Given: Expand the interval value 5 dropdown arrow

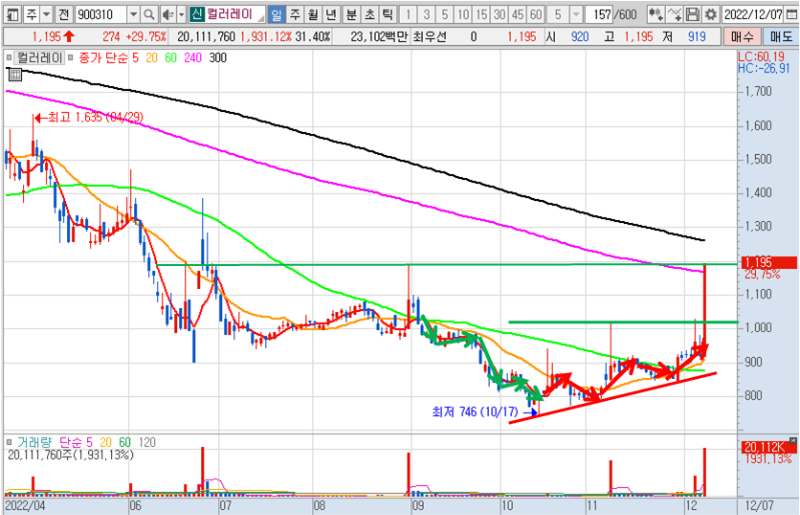Looking at the screenshot, I should [576, 15].
